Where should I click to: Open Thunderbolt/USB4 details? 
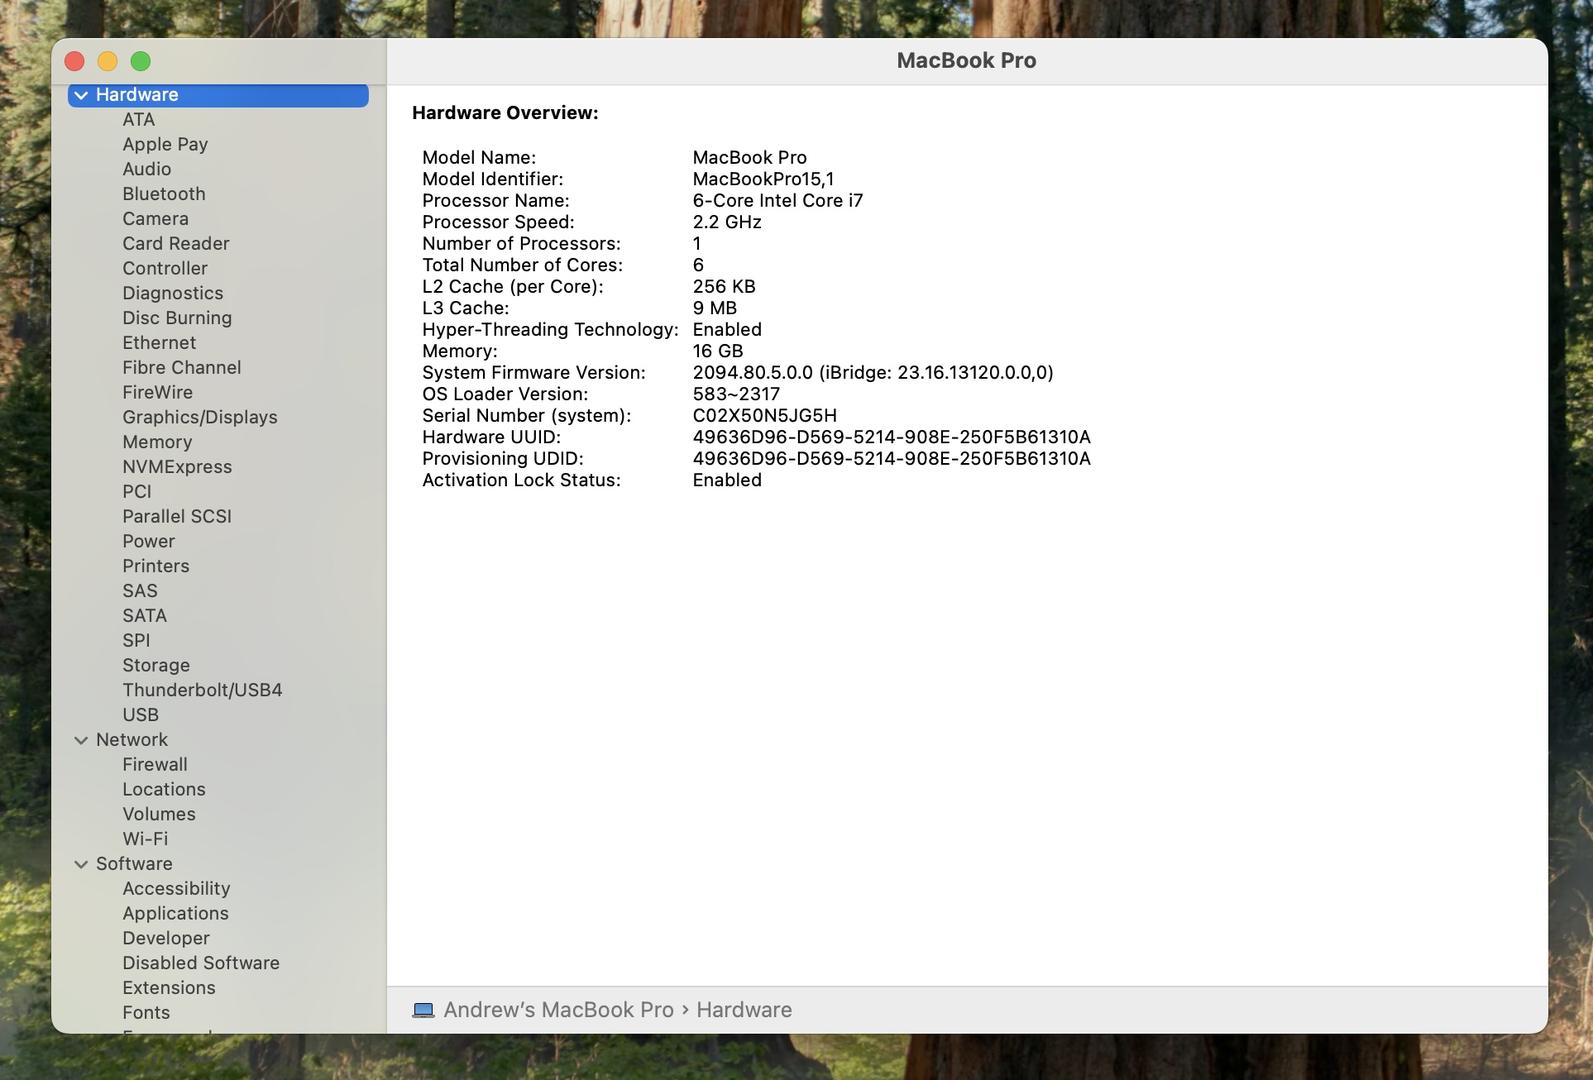(x=202, y=690)
